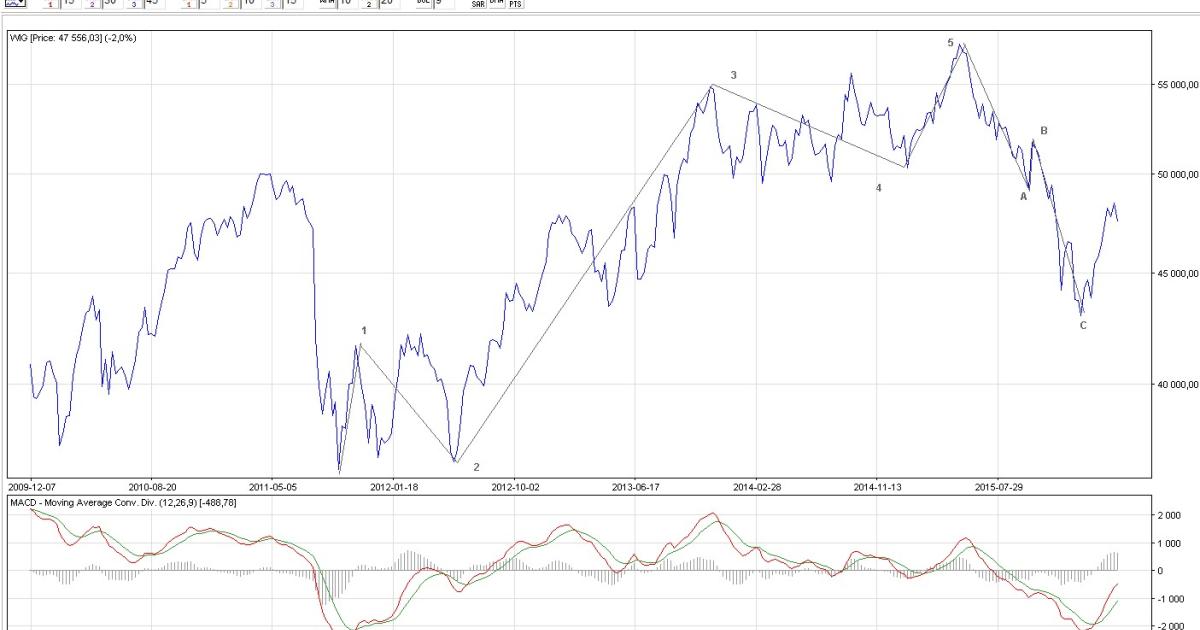Select the wave label 3 on chart

pyautogui.click(x=733, y=75)
